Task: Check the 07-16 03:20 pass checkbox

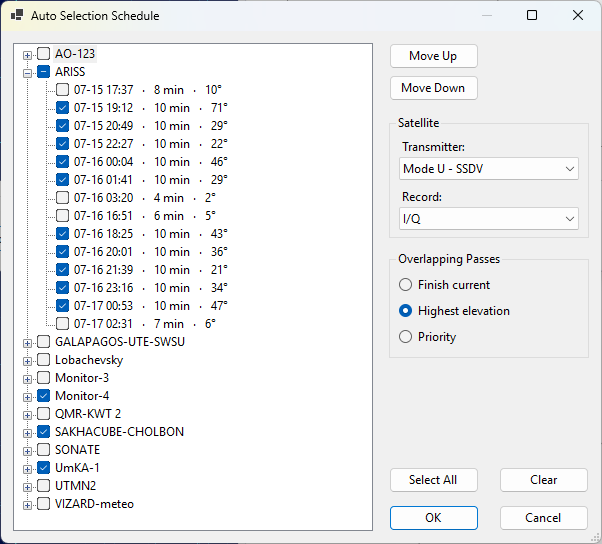Action: [63, 198]
